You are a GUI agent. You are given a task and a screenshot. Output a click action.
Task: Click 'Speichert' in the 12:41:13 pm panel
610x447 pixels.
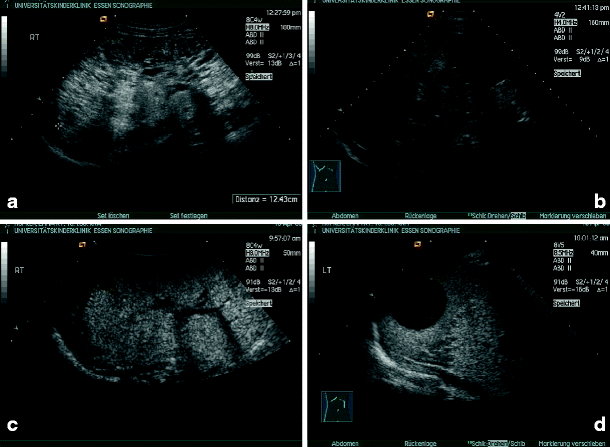pyautogui.click(x=567, y=73)
